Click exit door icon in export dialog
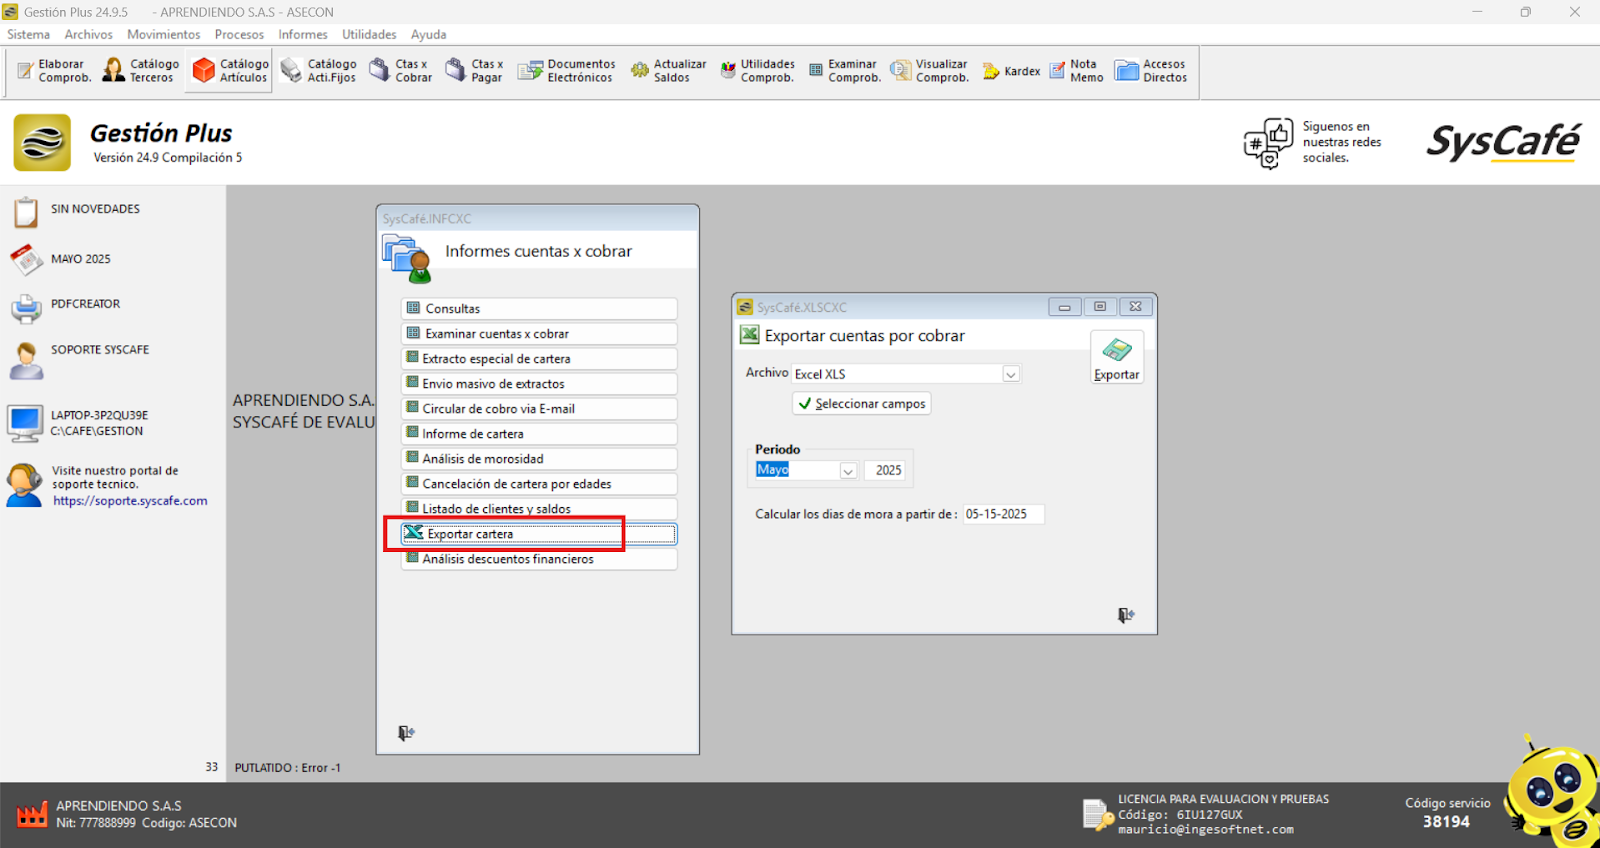 click(x=1126, y=615)
